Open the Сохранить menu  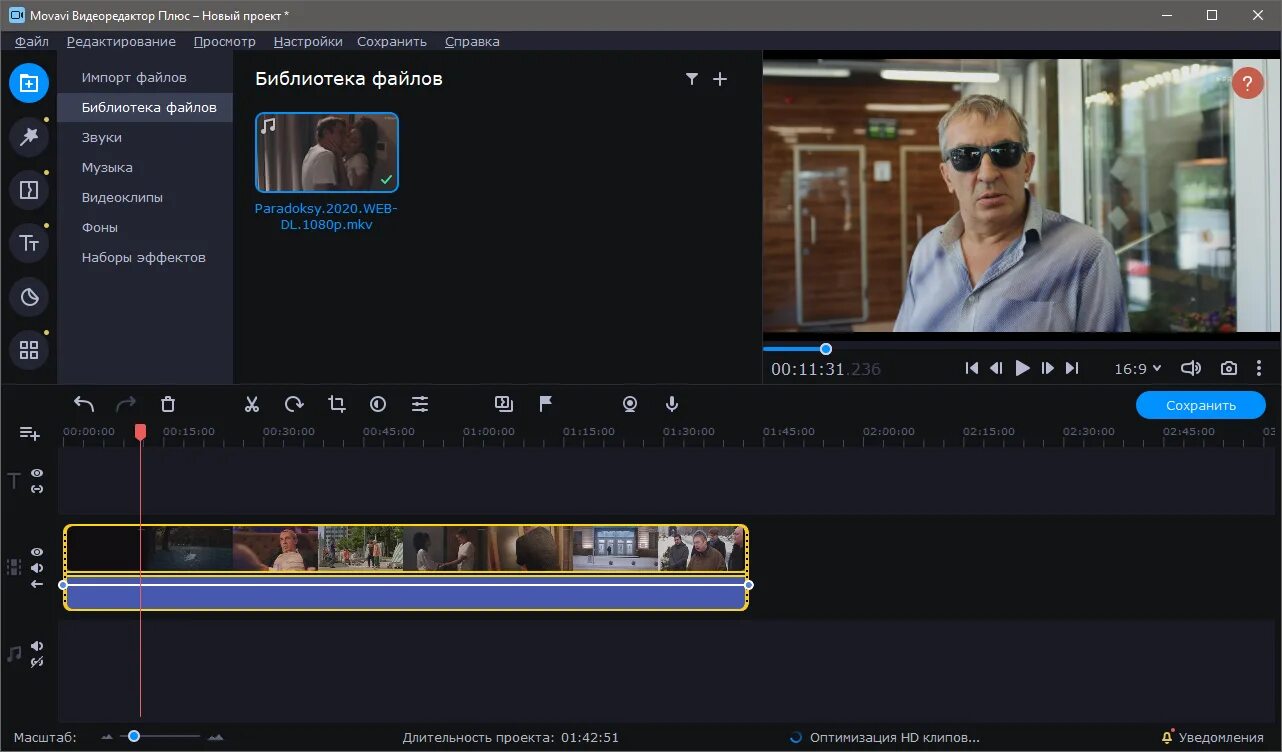tap(392, 41)
